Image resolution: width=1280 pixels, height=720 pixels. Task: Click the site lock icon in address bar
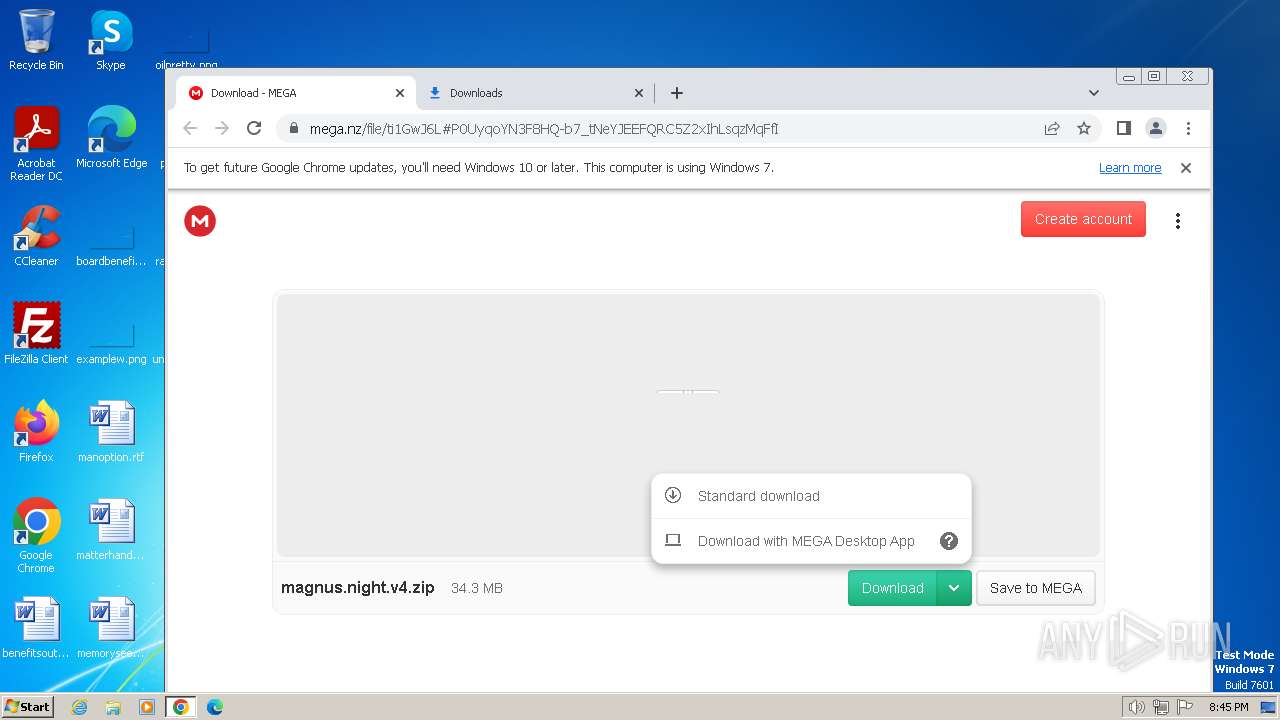(293, 128)
